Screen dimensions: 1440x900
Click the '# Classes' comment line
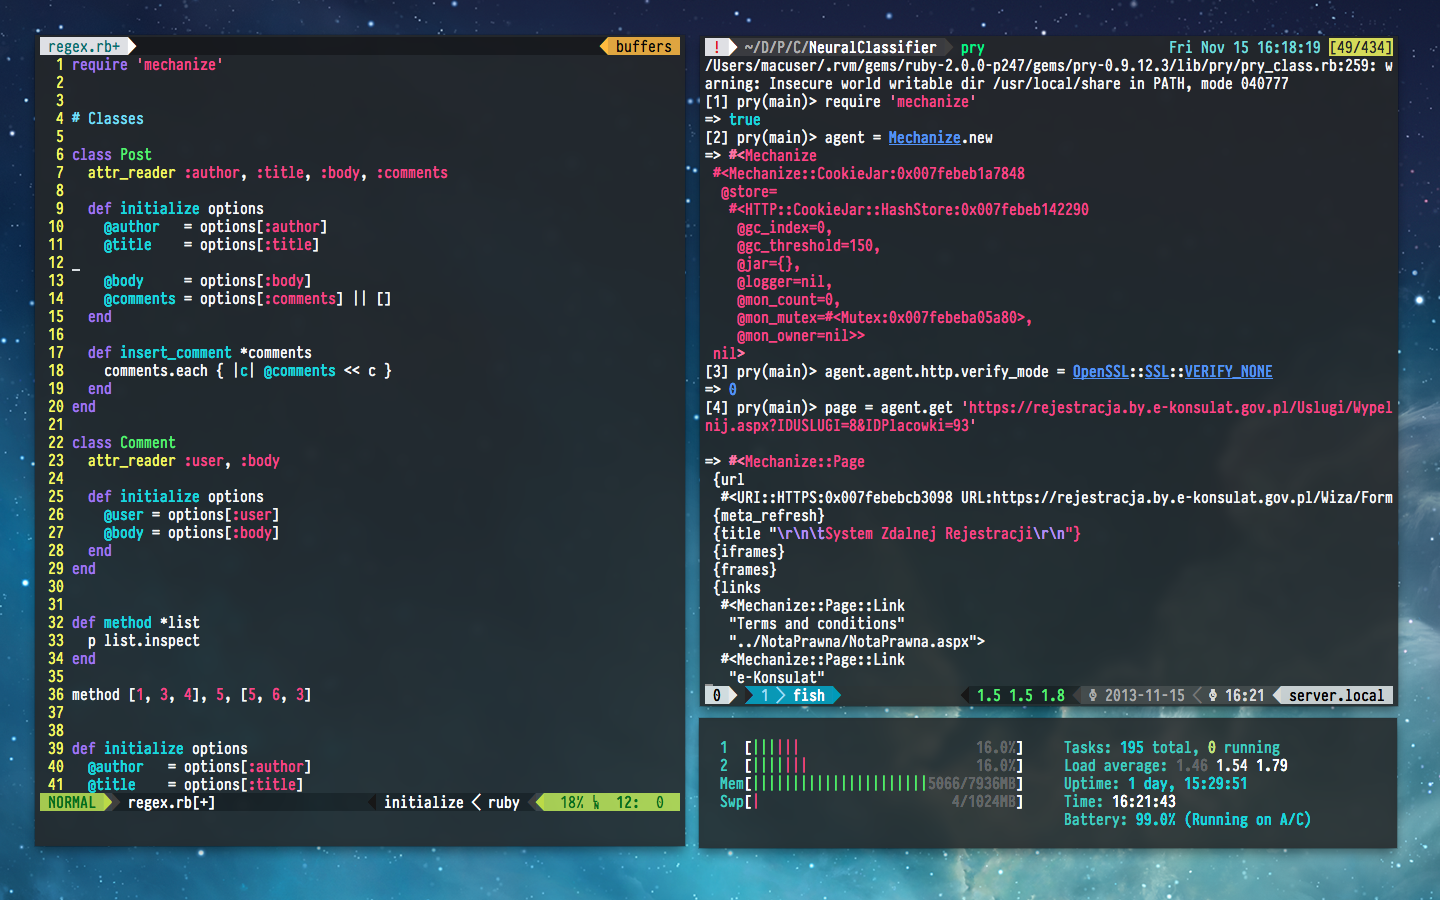108,118
